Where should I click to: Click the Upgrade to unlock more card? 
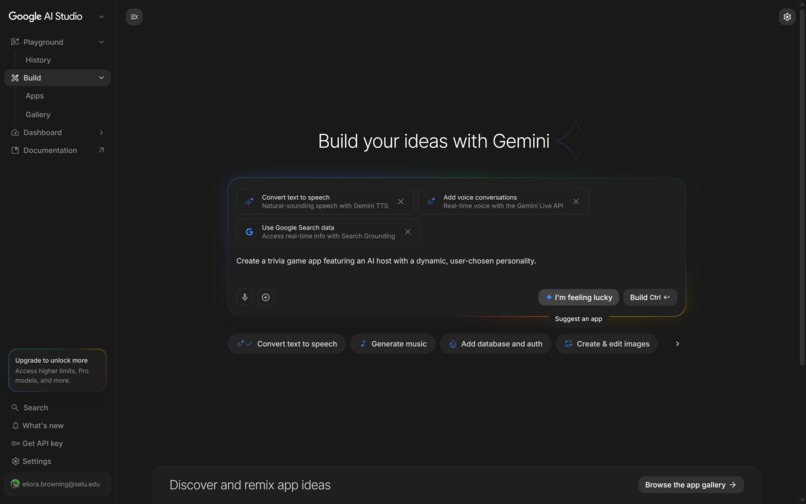point(57,370)
